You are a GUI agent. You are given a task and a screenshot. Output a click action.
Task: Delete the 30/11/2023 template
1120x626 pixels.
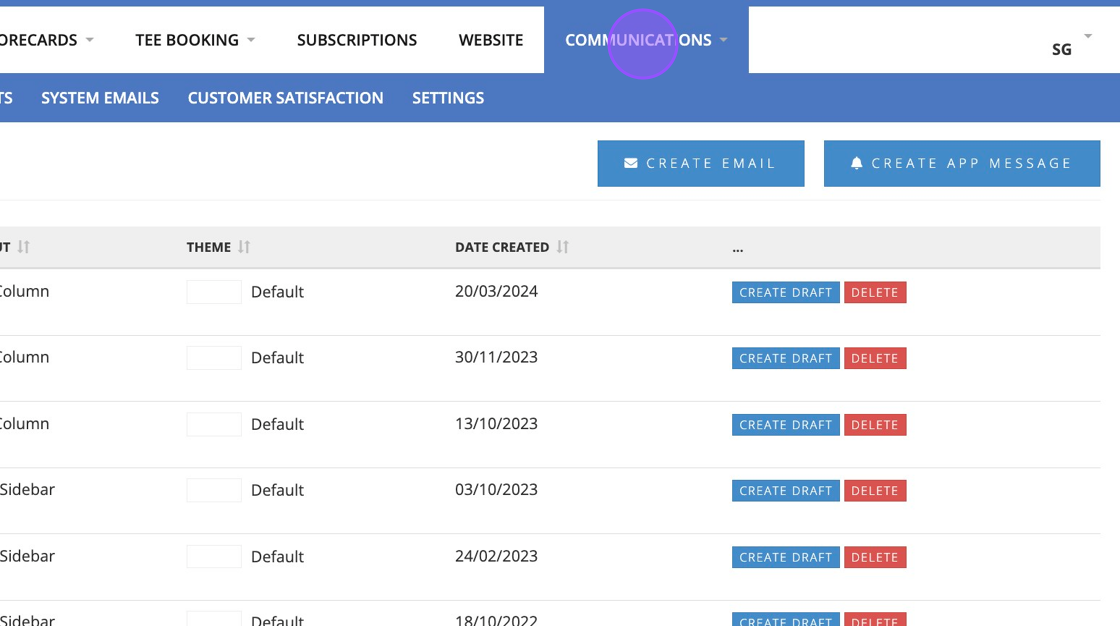click(x=875, y=358)
